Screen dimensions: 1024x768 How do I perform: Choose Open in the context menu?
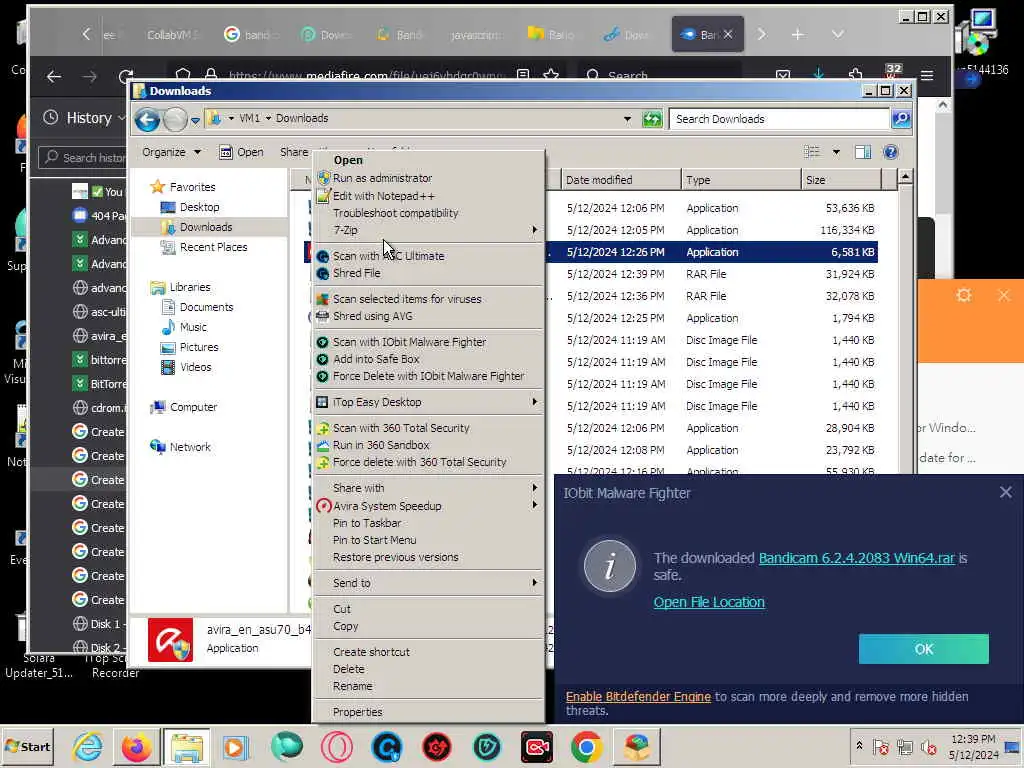(348, 160)
